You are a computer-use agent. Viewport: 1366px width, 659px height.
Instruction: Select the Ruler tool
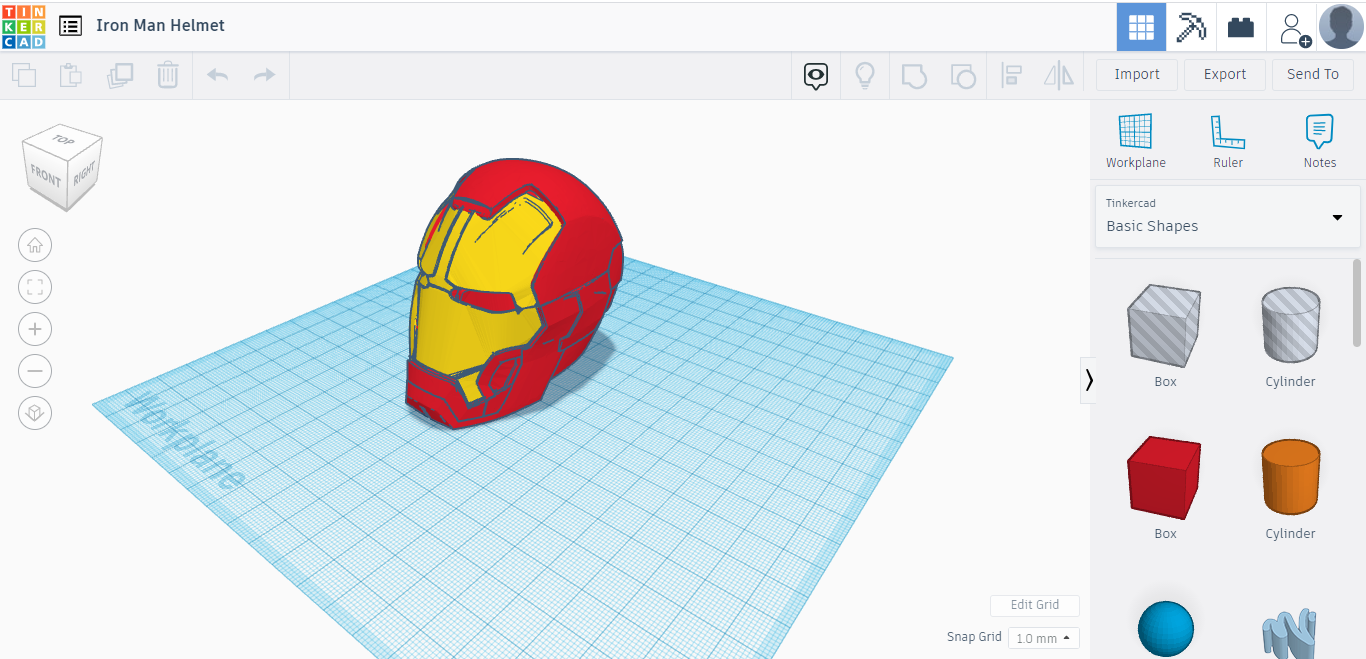(1228, 141)
